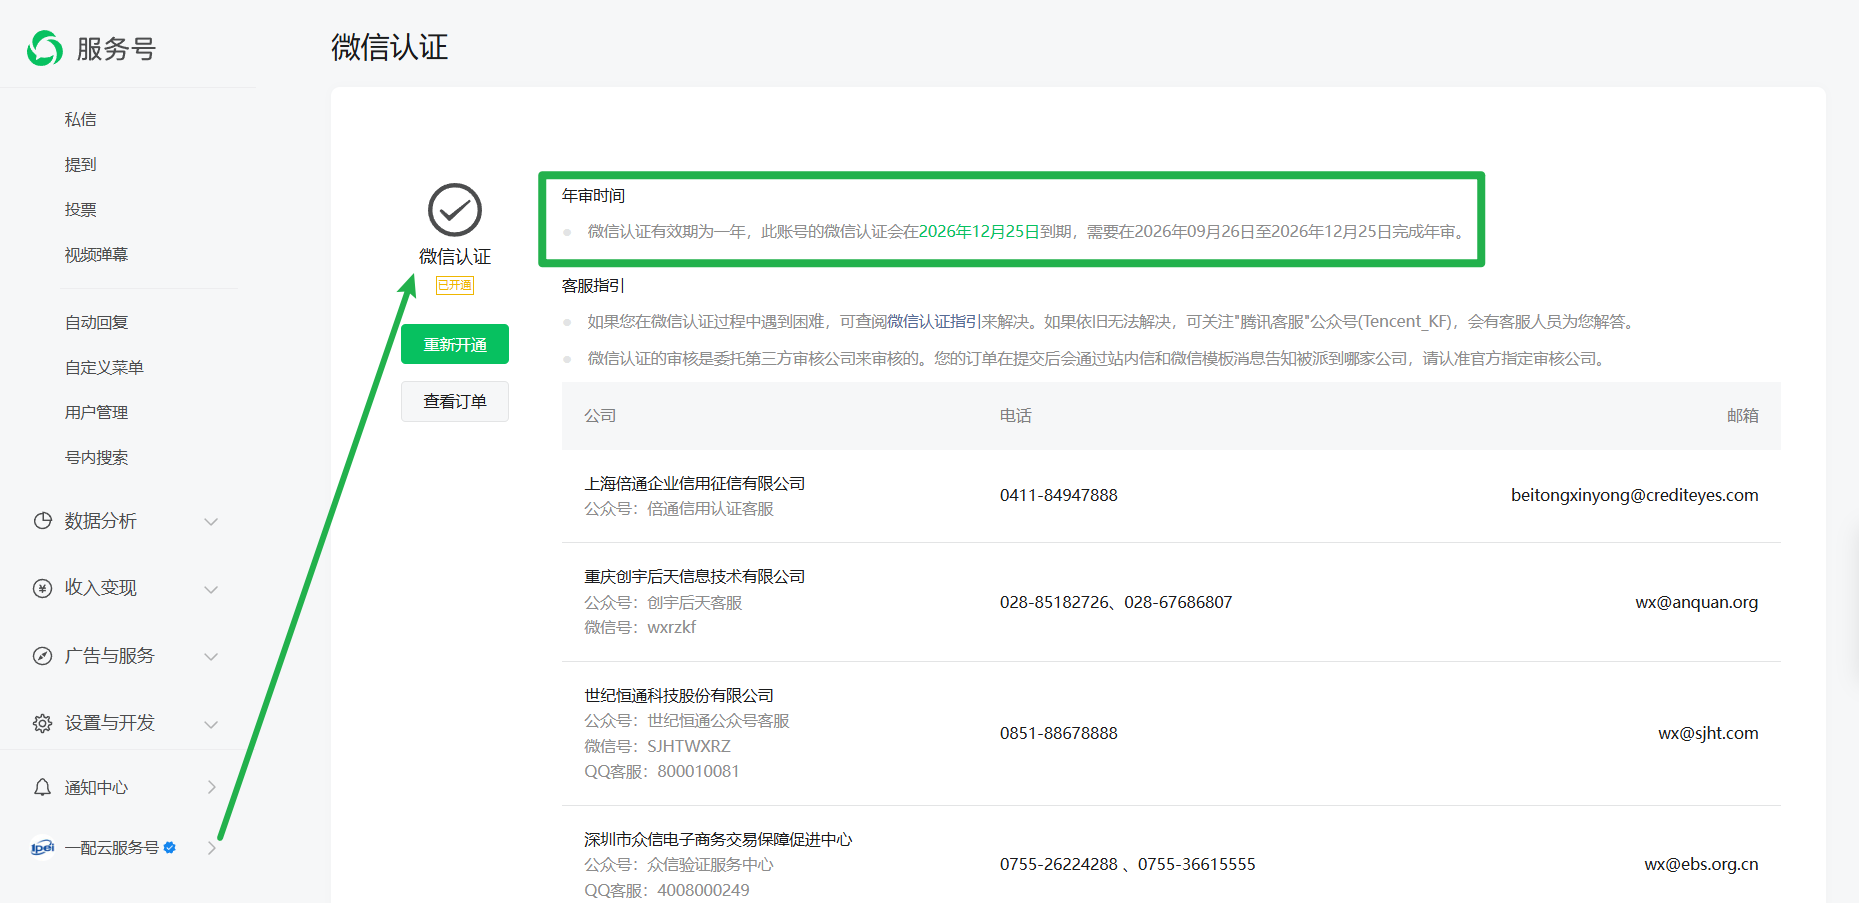Click the WeChat service account logo icon
This screenshot has width=1859, height=903.
[45, 48]
